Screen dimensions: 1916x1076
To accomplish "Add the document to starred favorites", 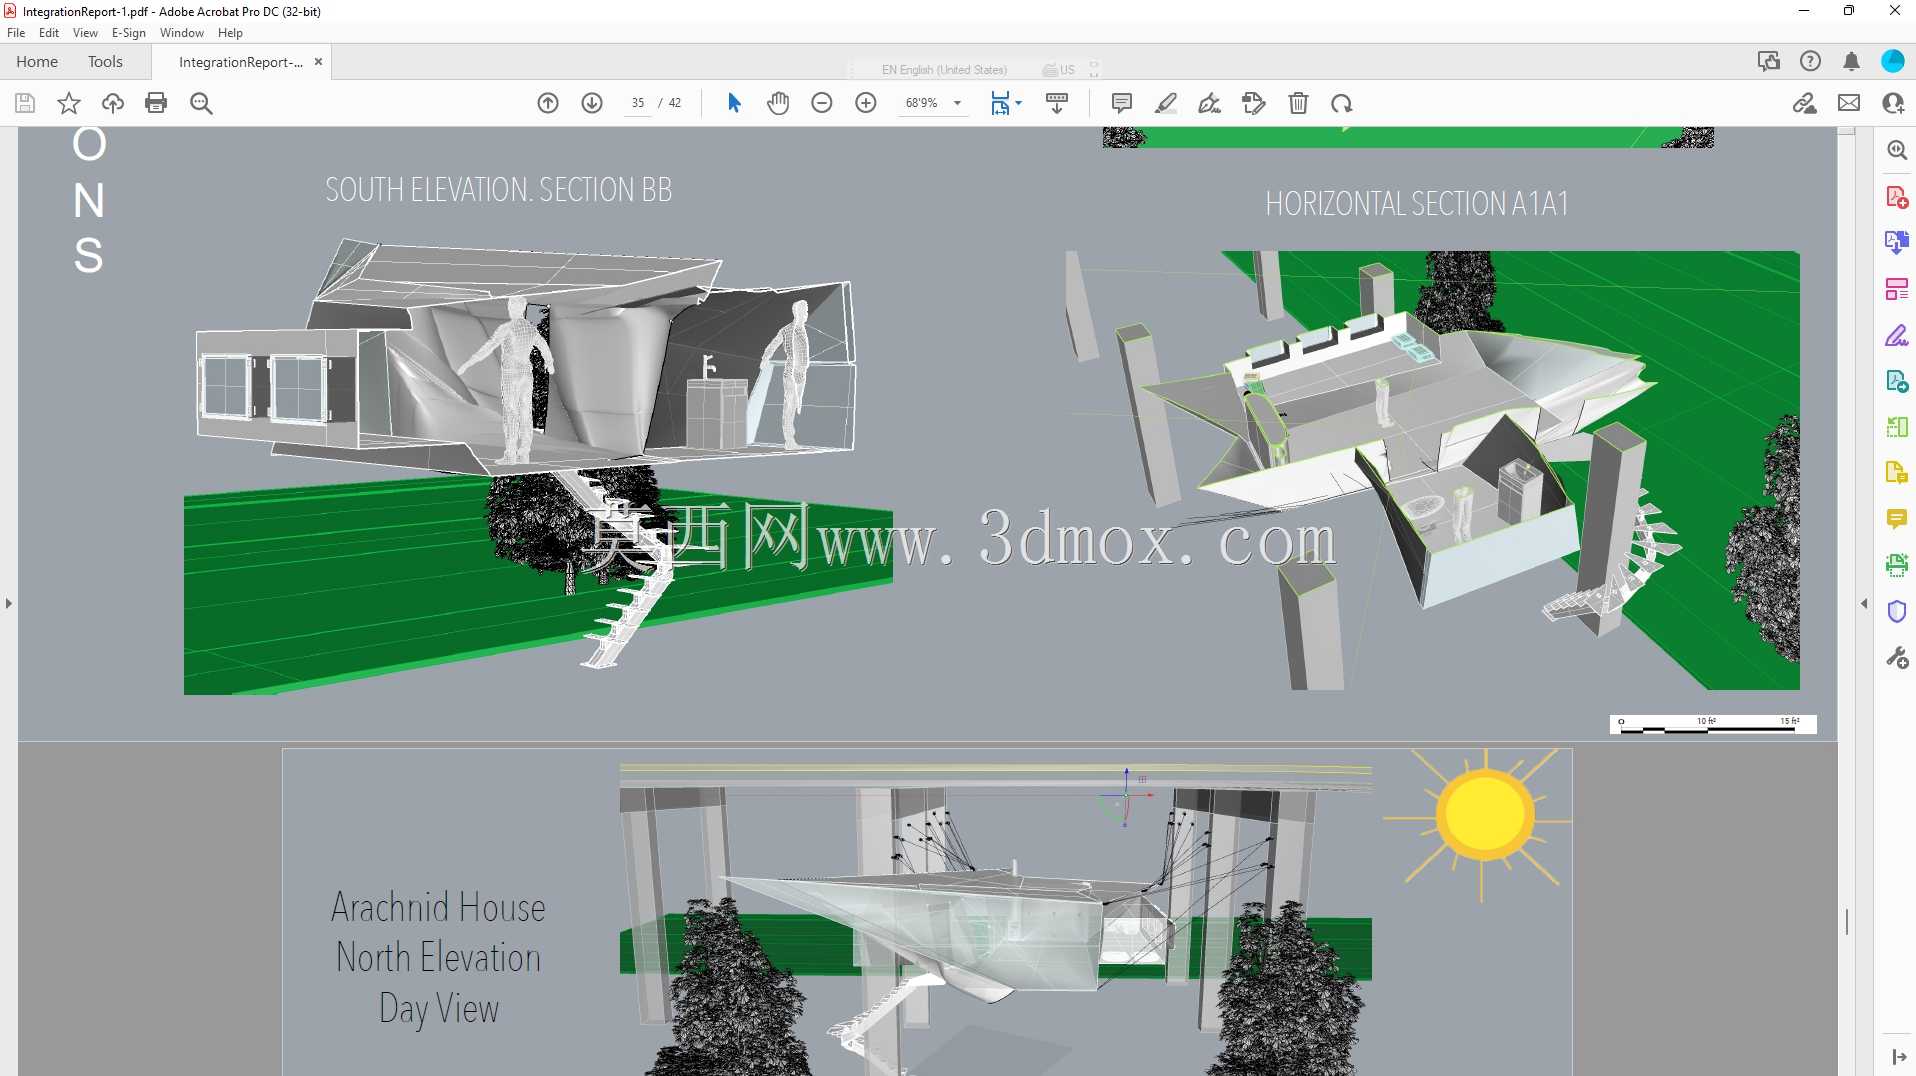I will 69,103.
